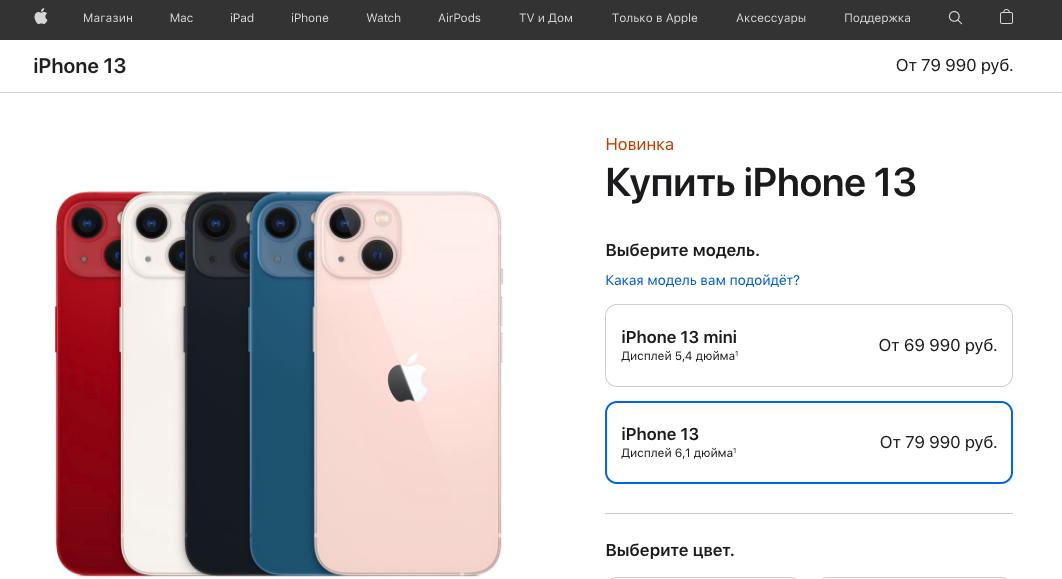This screenshot has height=579, width=1062.
Task: Go to Аксессуары in the nav bar
Action: [771, 18]
